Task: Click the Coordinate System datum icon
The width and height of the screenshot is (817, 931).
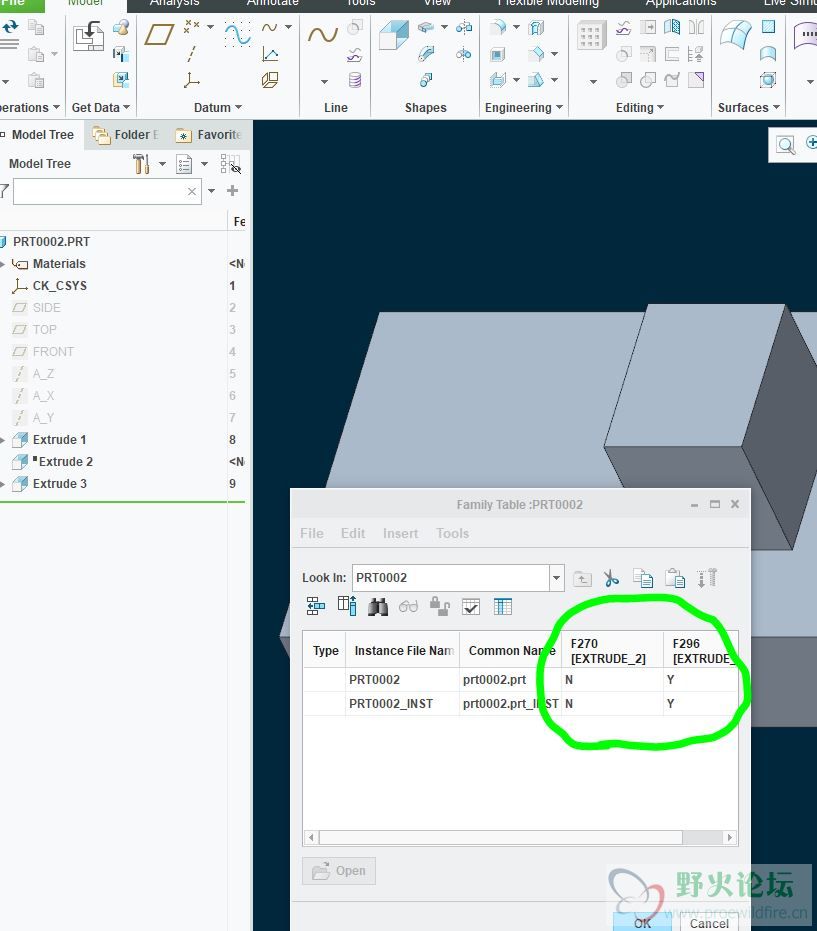Action: [x=191, y=81]
